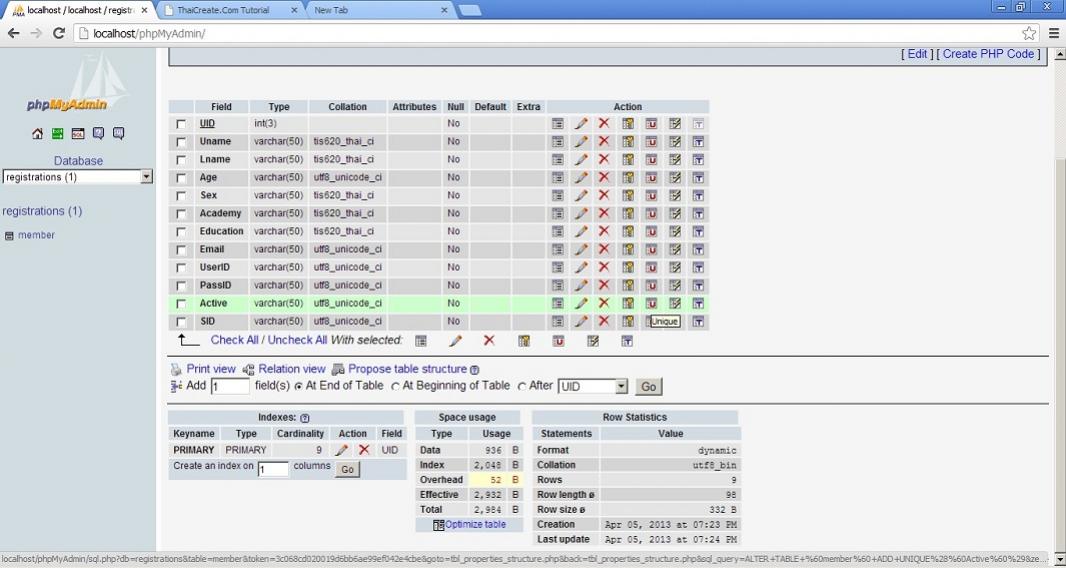Click Go button to add fields
This screenshot has width=1066, height=568.
pyautogui.click(x=649, y=386)
